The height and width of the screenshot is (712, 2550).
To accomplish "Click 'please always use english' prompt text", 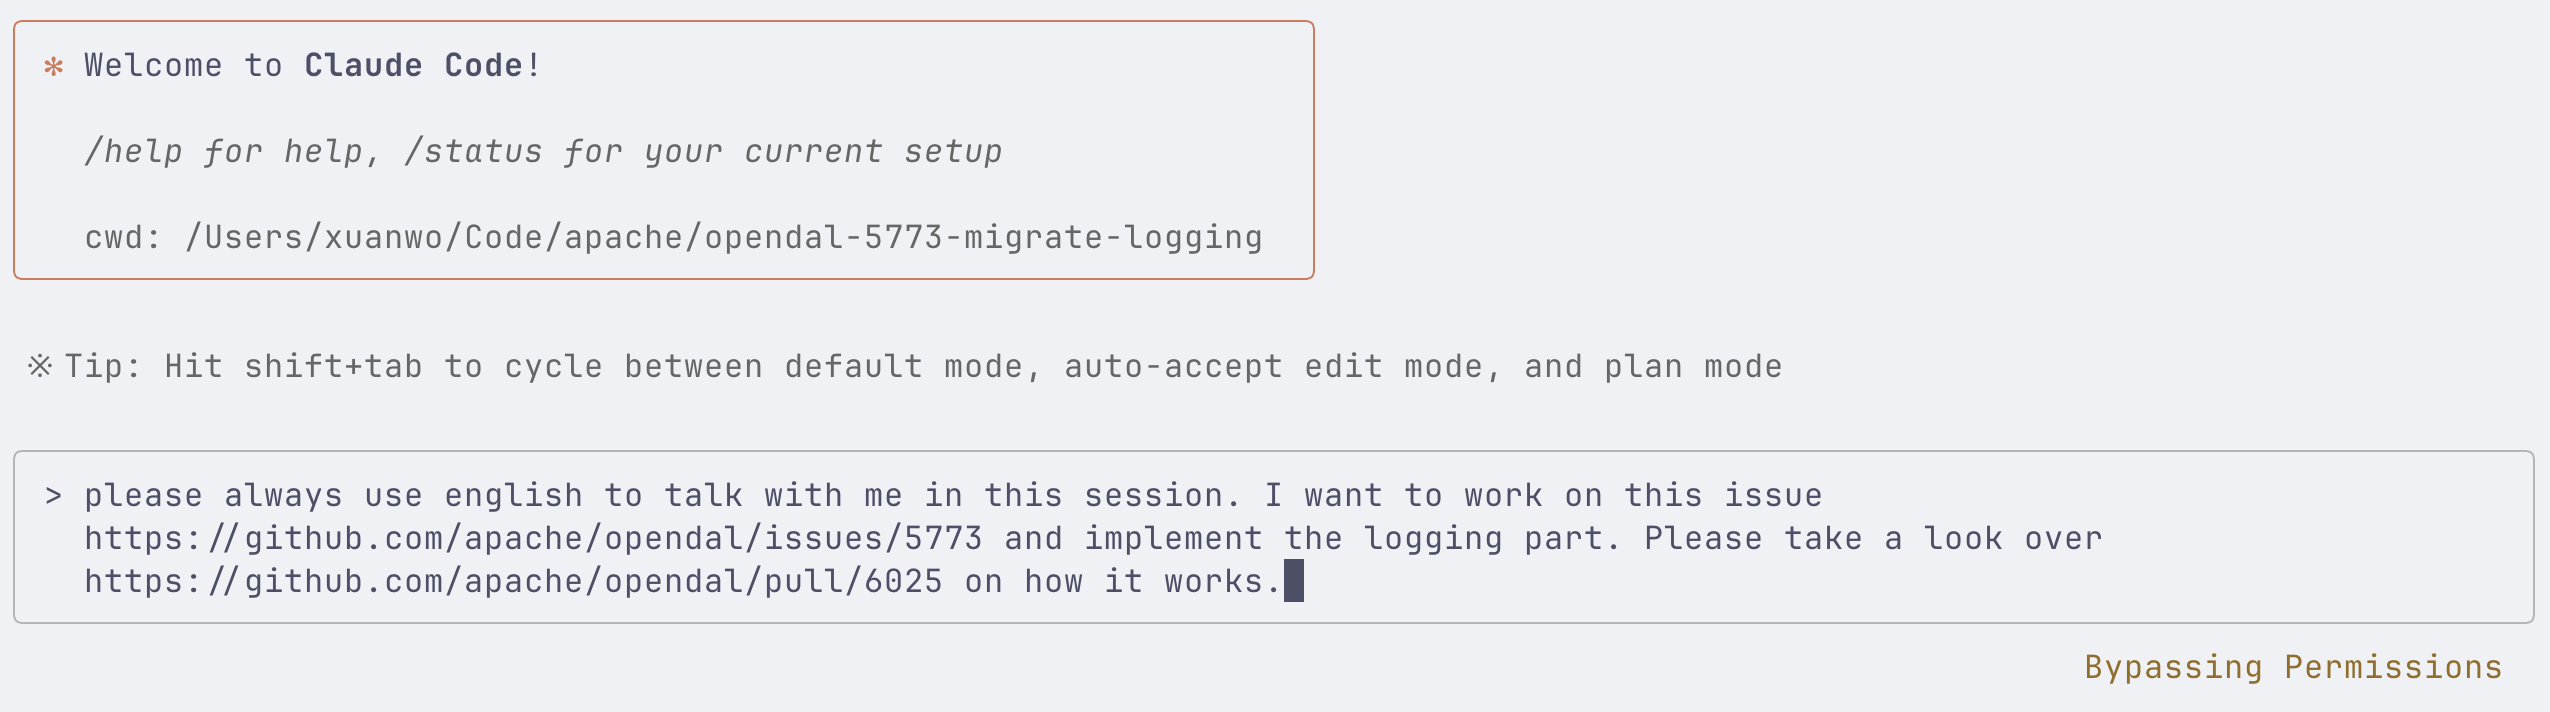I will 333,496.
